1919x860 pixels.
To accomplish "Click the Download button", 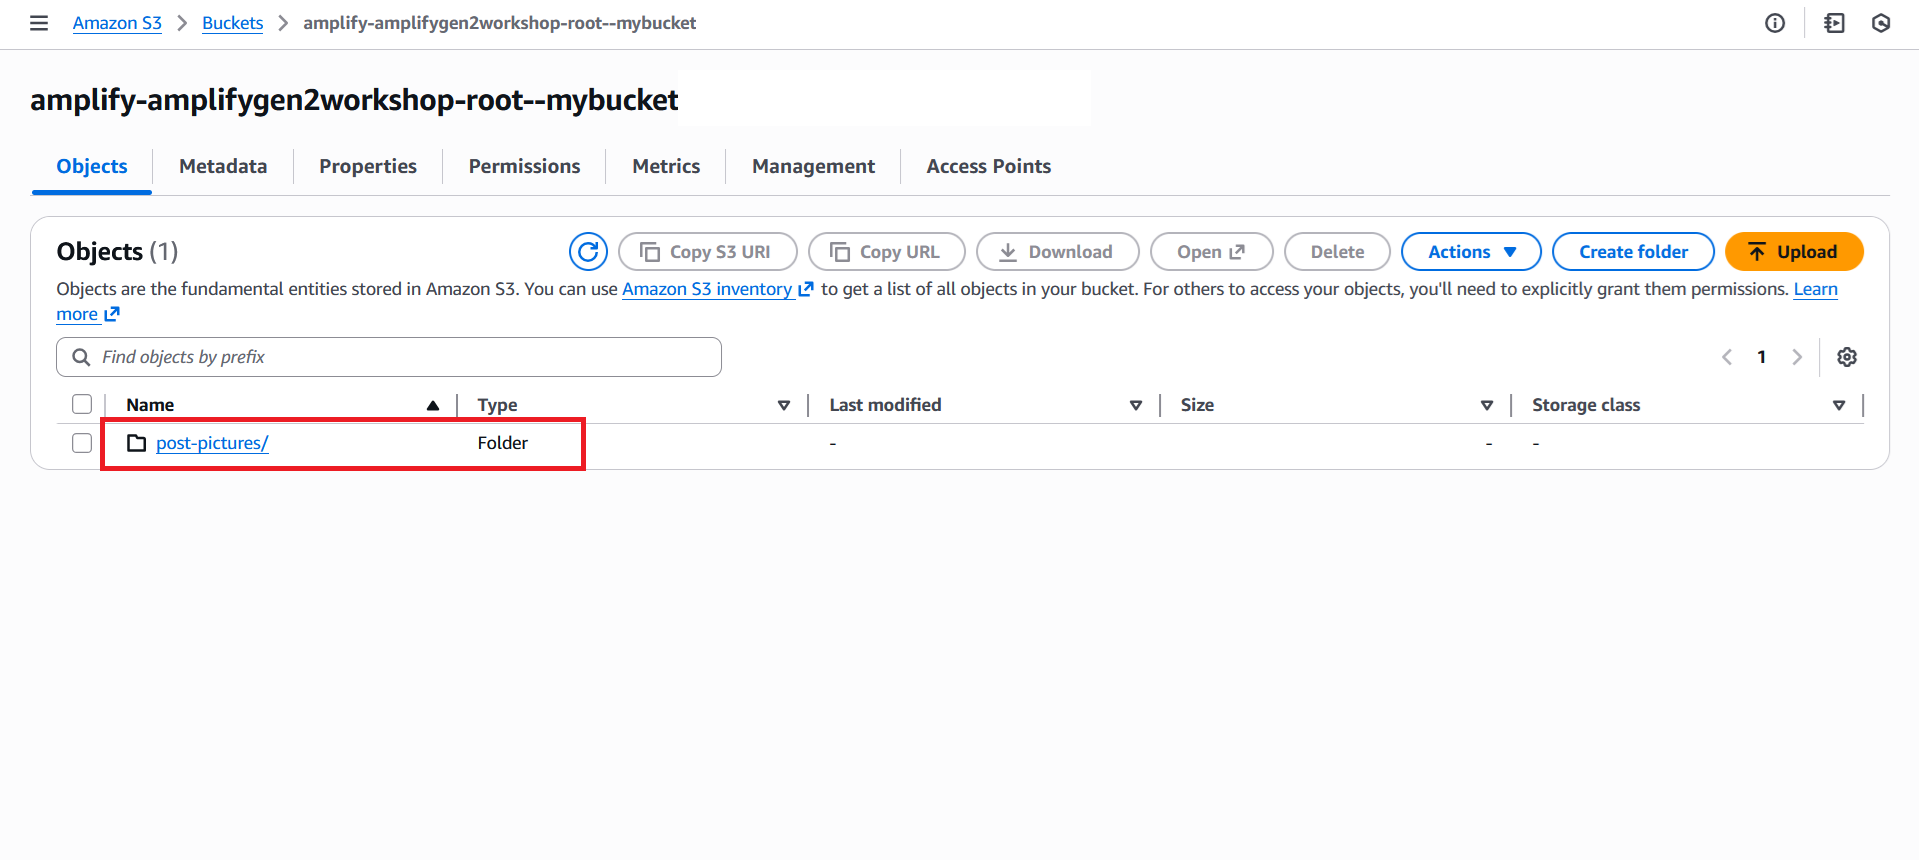I will 1058,252.
